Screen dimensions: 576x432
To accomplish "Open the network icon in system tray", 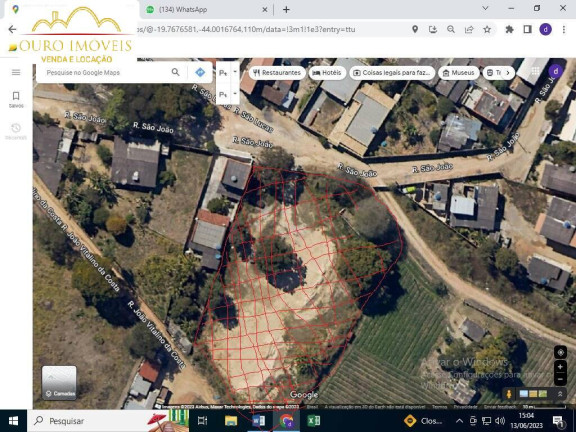I will pos(486,421).
